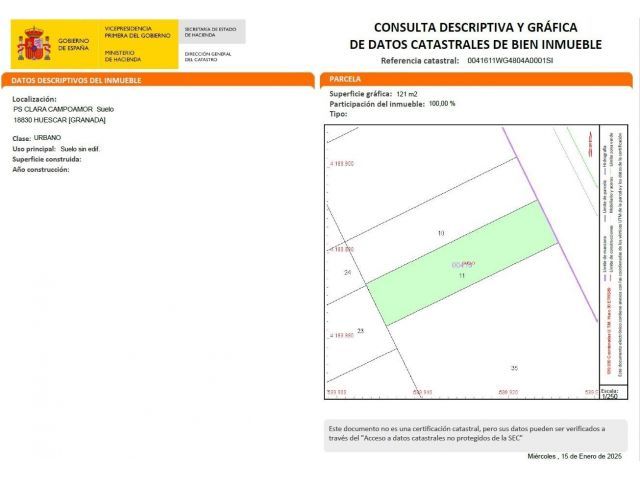640x480 pixels.
Task: Click parcel number 23 on the map
Action: point(360,331)
